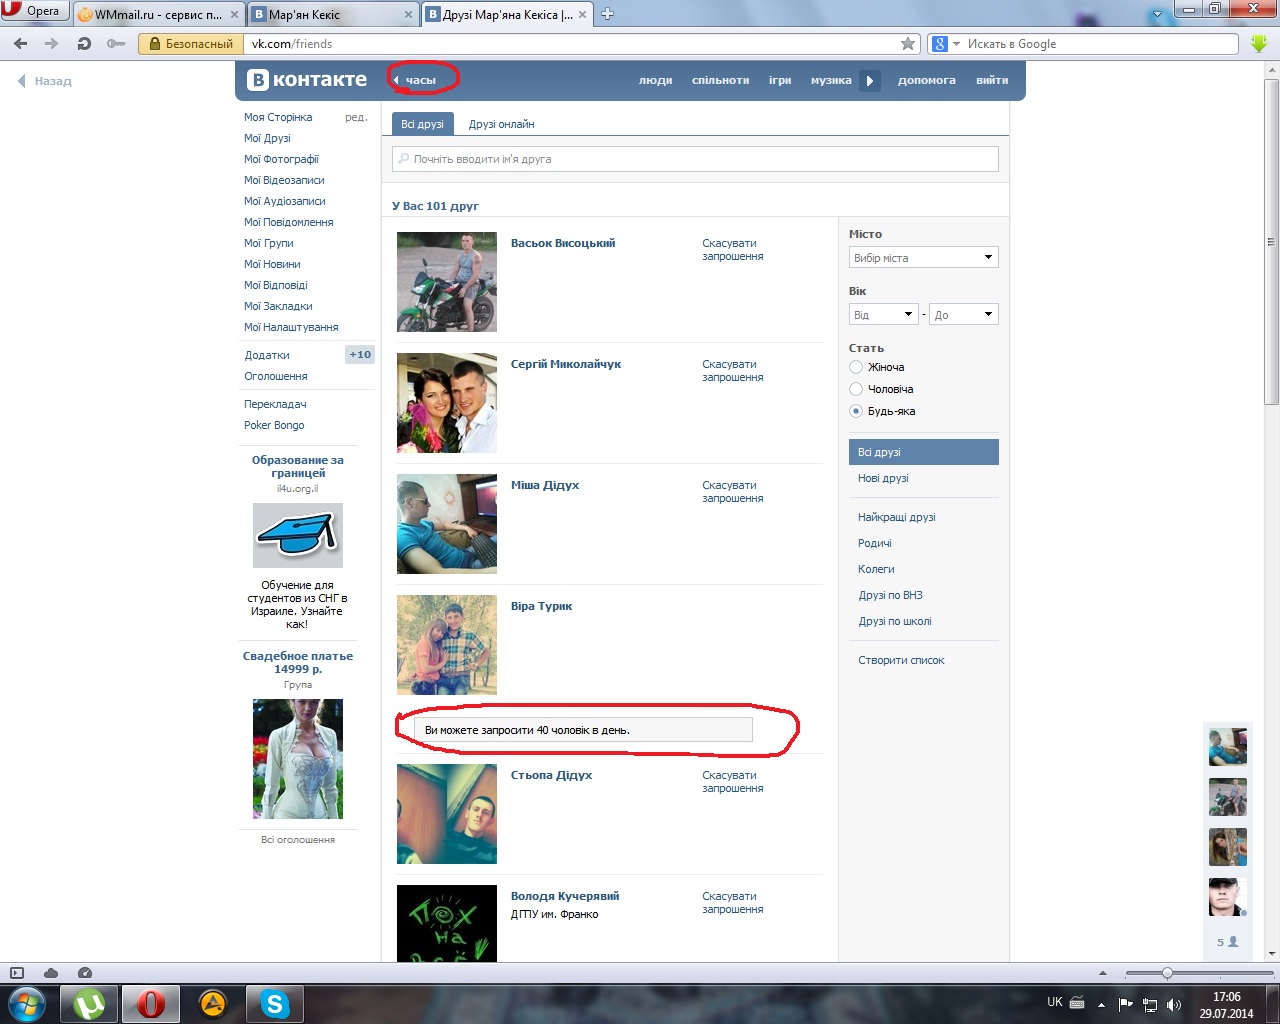Click the Безопасный security badge
Screen dimensions: 1280x1024
click(191, 44)
